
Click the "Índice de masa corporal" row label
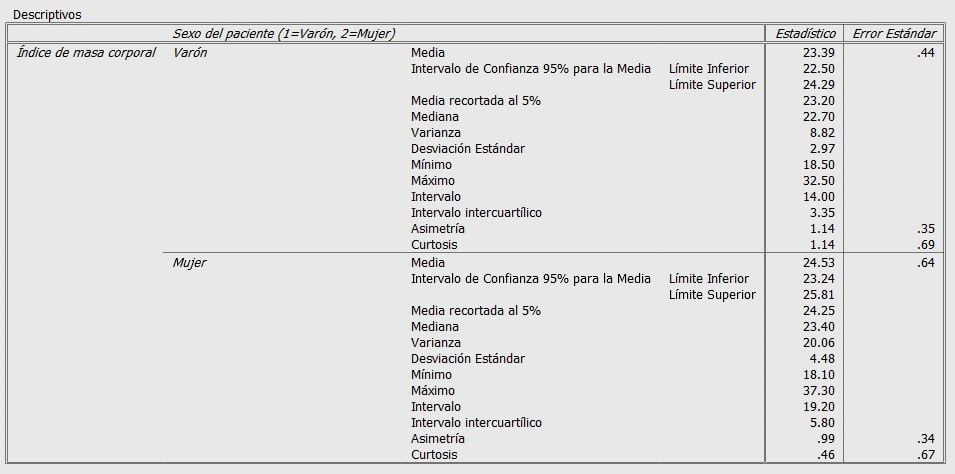point(86,52)
